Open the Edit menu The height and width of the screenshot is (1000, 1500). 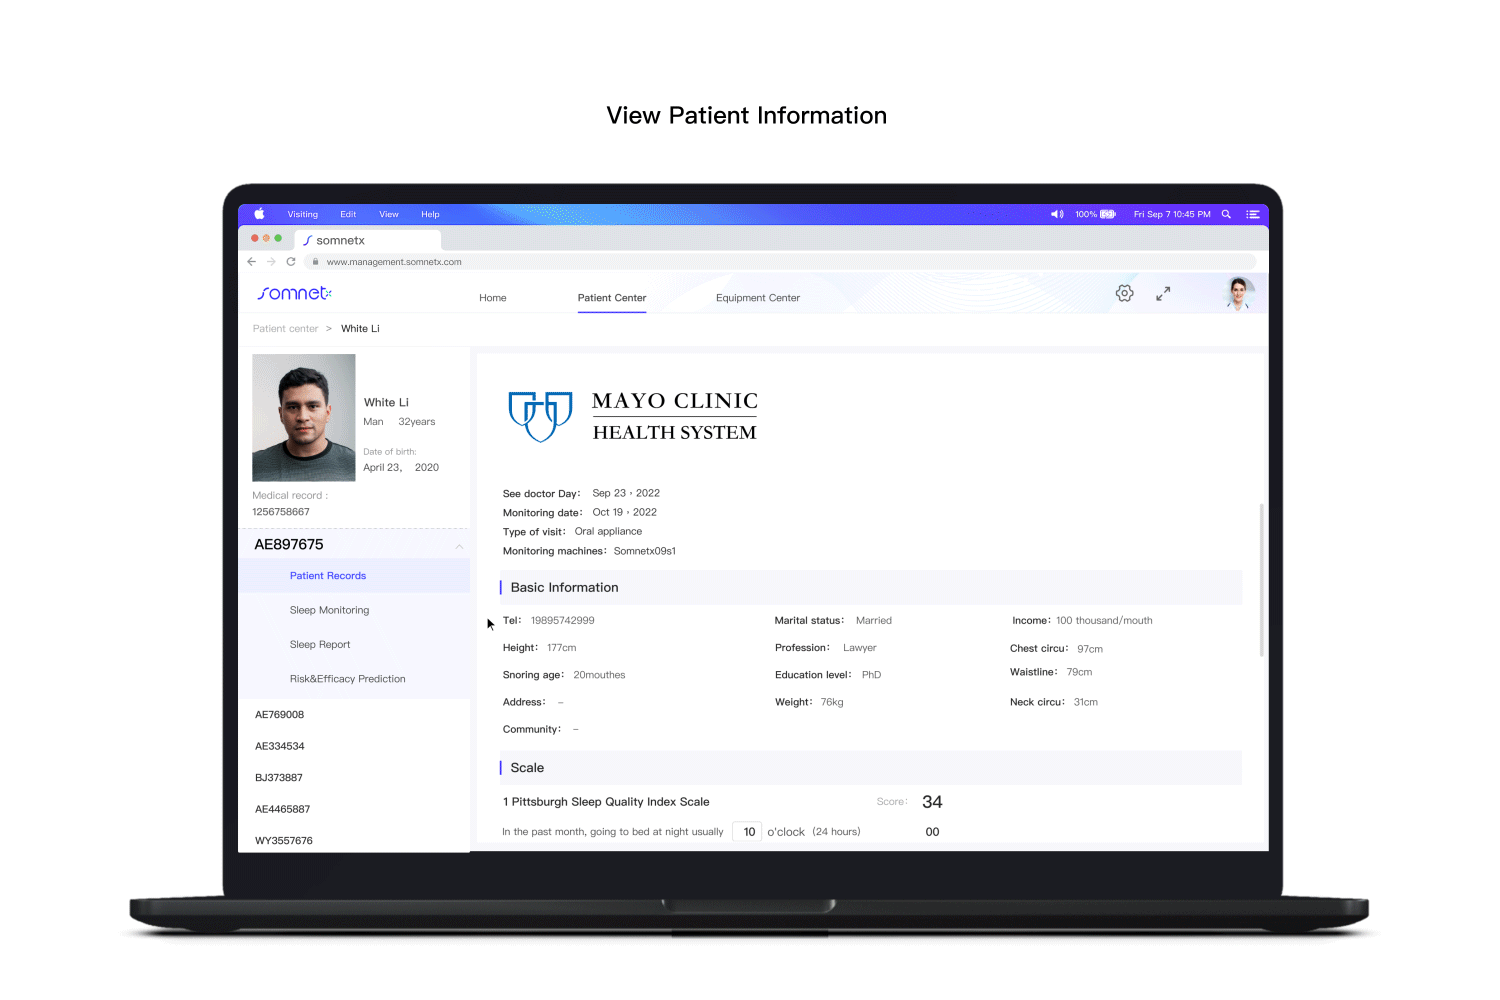pyautogui.click(x=348, y=214)
